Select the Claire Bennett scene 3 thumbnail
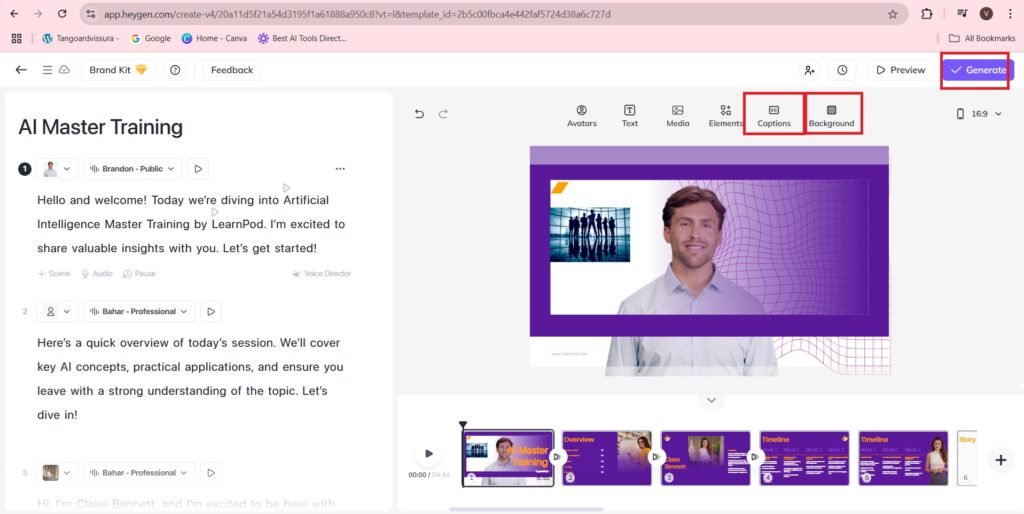The image size is (1024, 514). (705, 458)
